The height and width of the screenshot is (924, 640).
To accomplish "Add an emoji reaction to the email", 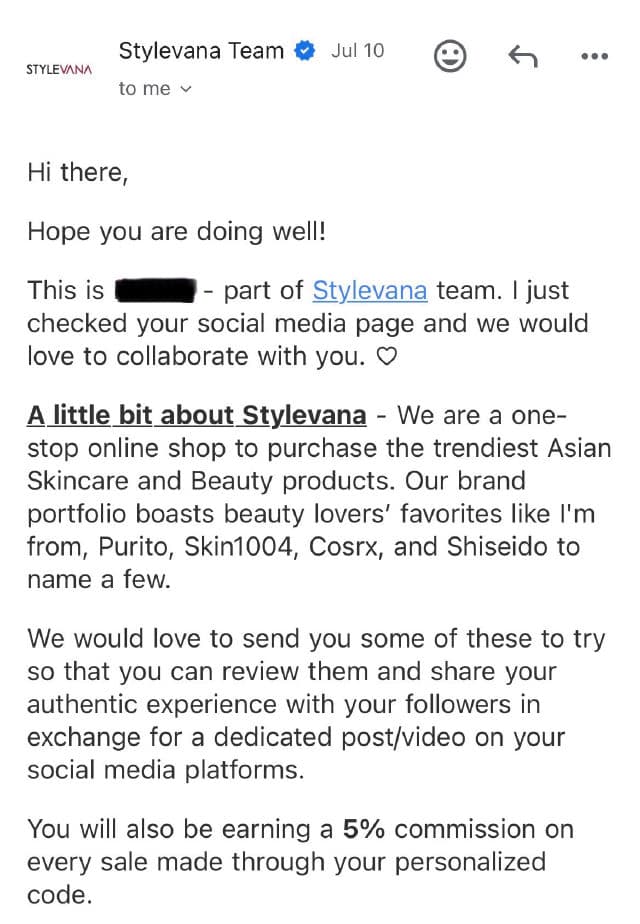I will [x=450, y=56].
